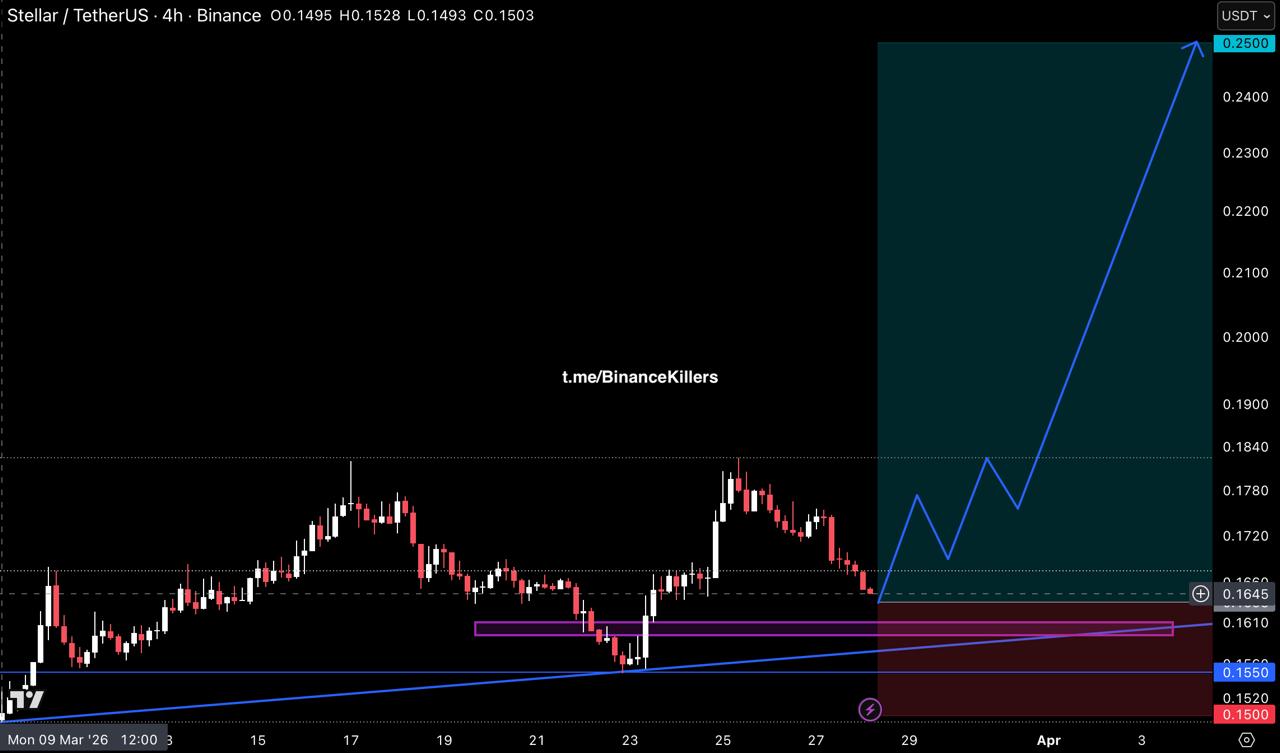Viewport: 1280px width, 753px height.
Task: Click the t.me/BinanceKillers watermark text
Action: point(639,377)
